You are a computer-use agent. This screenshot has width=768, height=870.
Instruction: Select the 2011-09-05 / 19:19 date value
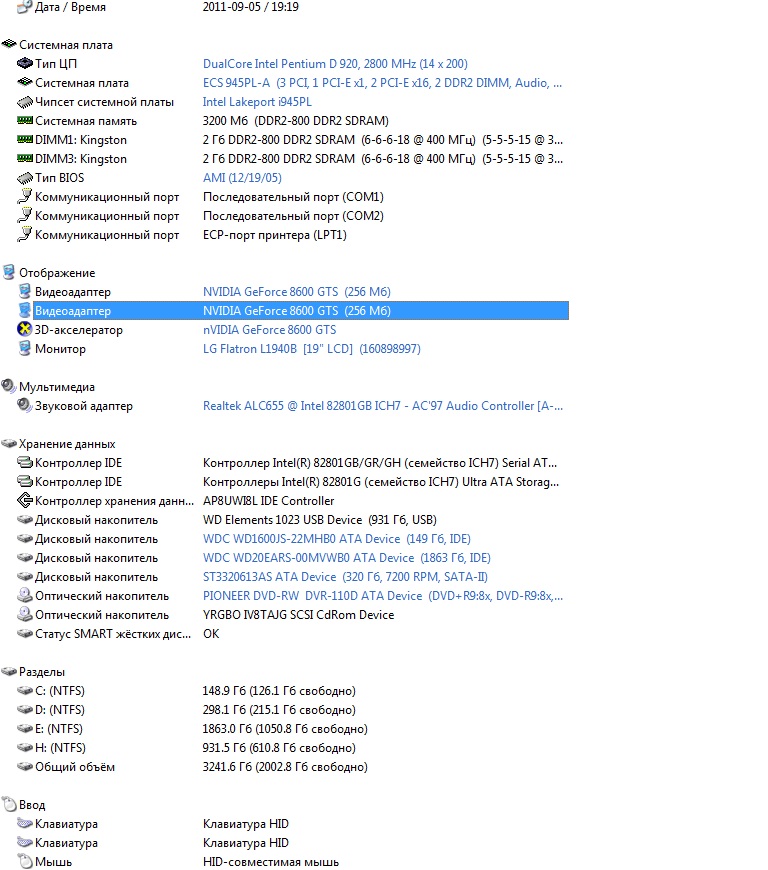point(250,7)
